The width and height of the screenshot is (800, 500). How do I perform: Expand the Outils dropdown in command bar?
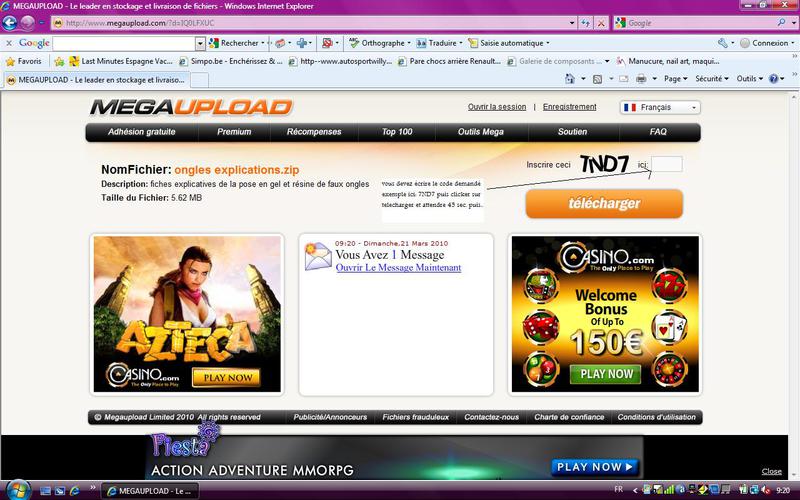coord(749,78)
